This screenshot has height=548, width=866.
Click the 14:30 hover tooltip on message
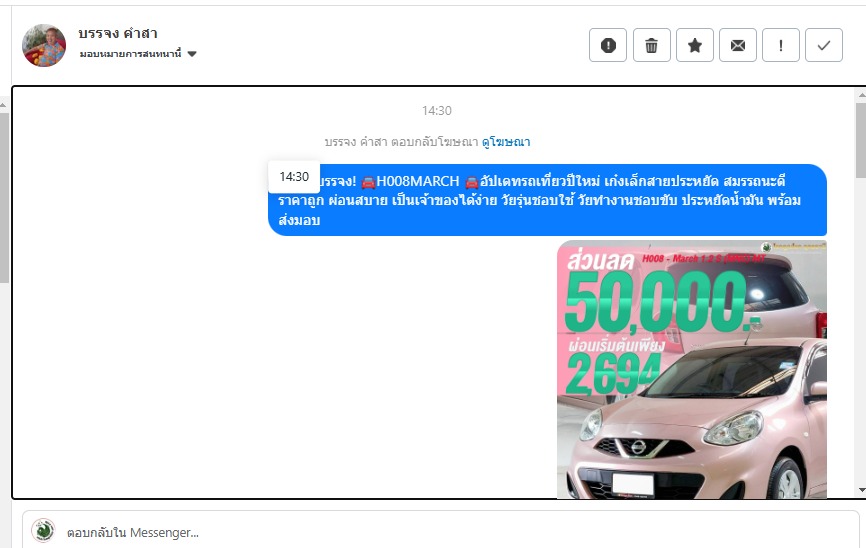(294, 177)
